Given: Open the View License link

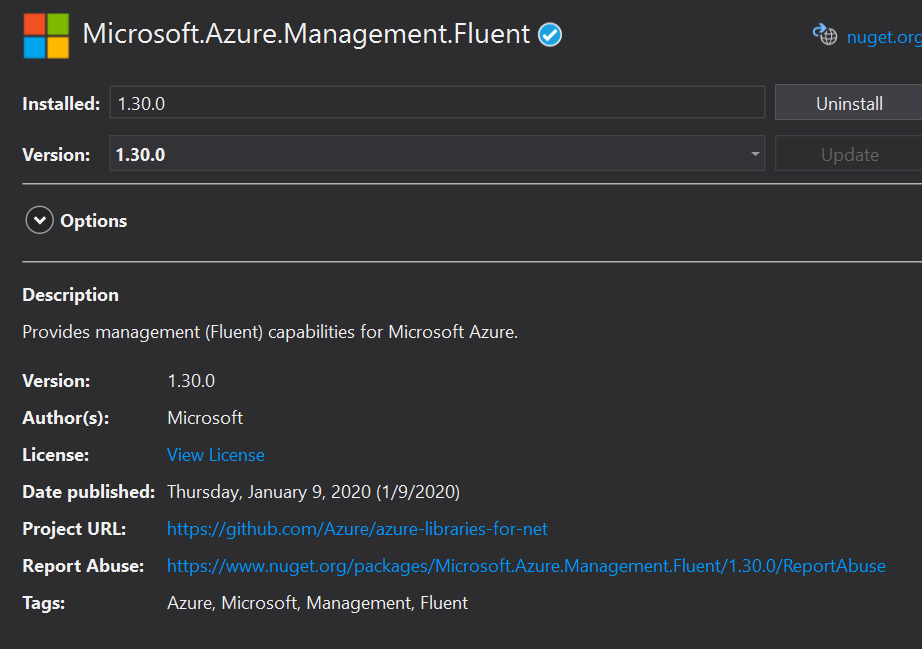Looking at the screenshot, I should (216, 455).
